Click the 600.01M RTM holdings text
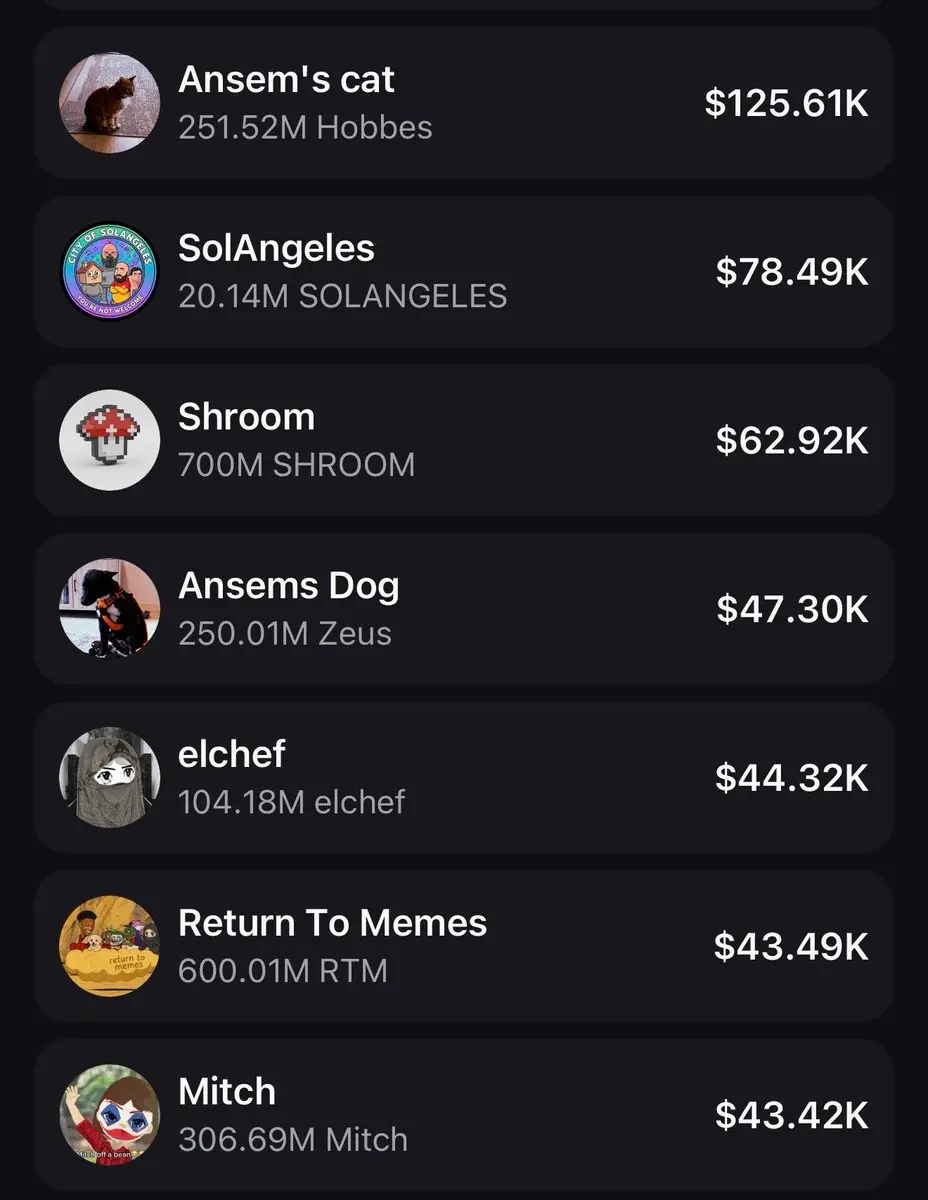 click(283, 970)
